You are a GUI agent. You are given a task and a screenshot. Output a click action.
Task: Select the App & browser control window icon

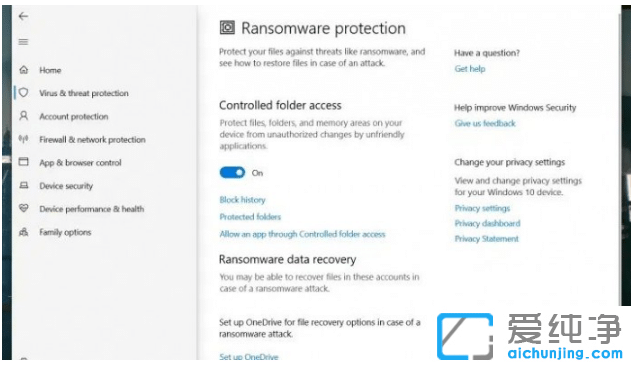24,162
